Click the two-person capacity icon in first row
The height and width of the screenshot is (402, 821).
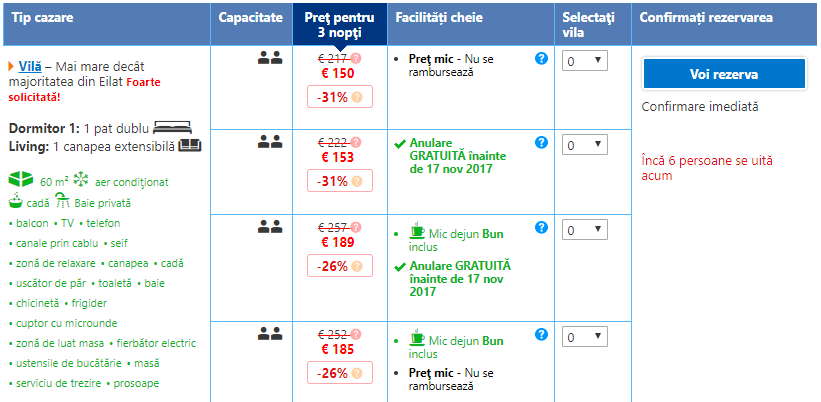(270, 58)
